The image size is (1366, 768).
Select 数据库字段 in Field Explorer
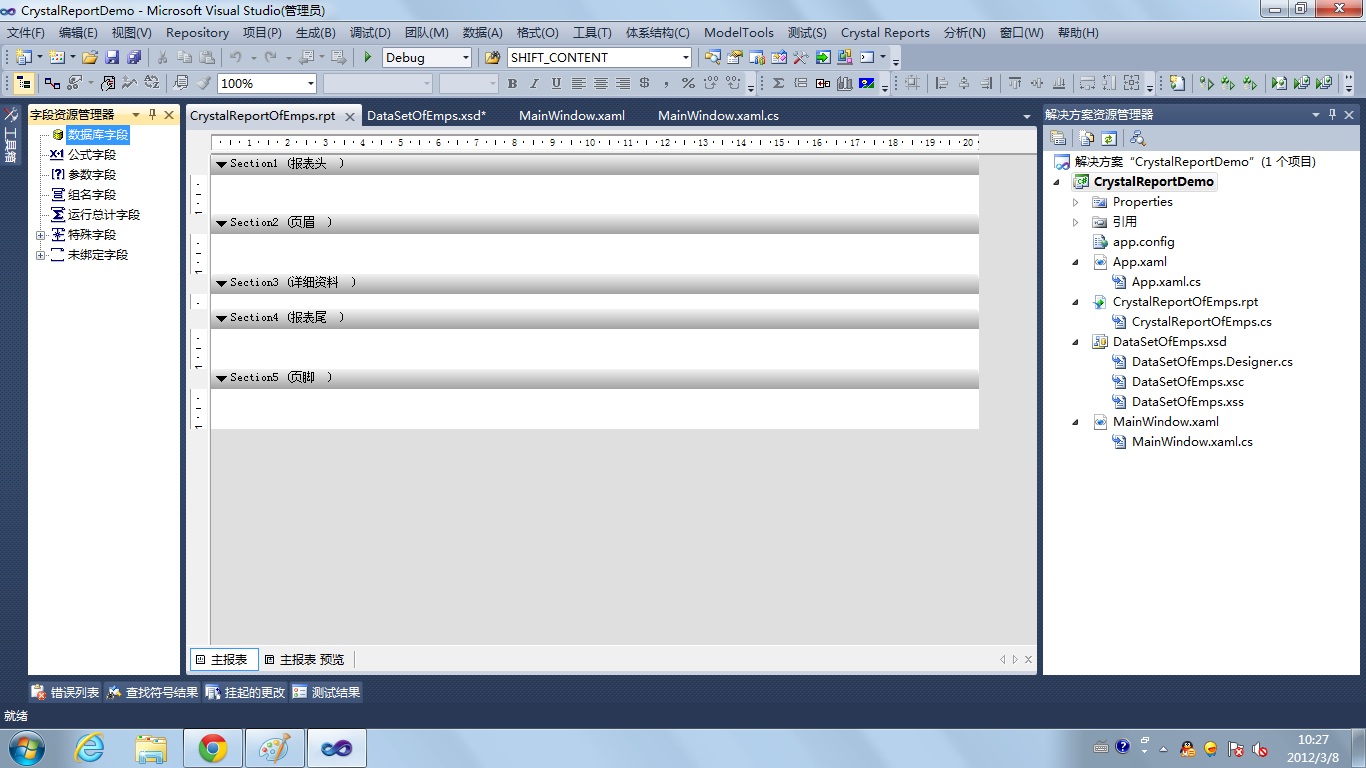(x=98, y=135)
